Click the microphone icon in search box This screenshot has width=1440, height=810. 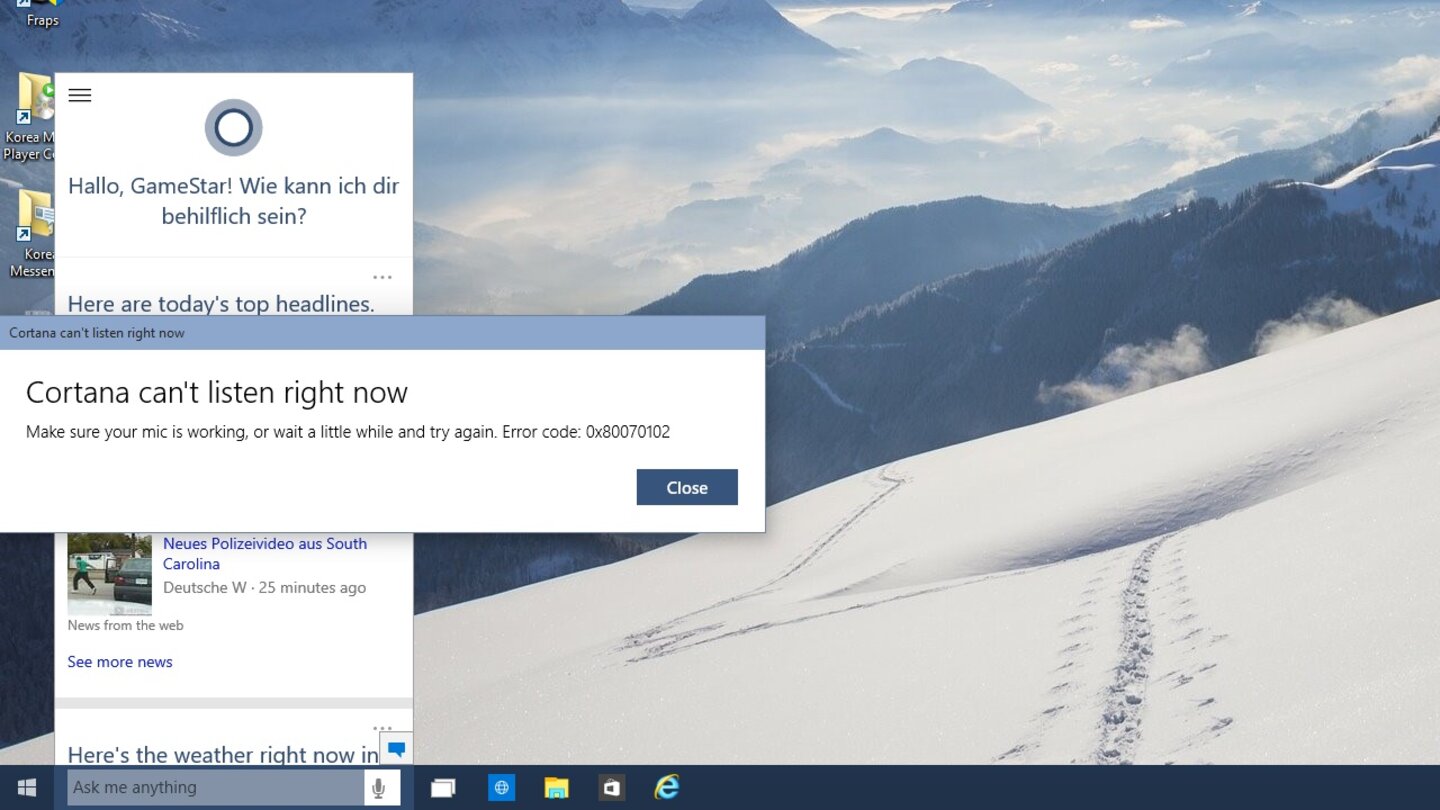378,788
